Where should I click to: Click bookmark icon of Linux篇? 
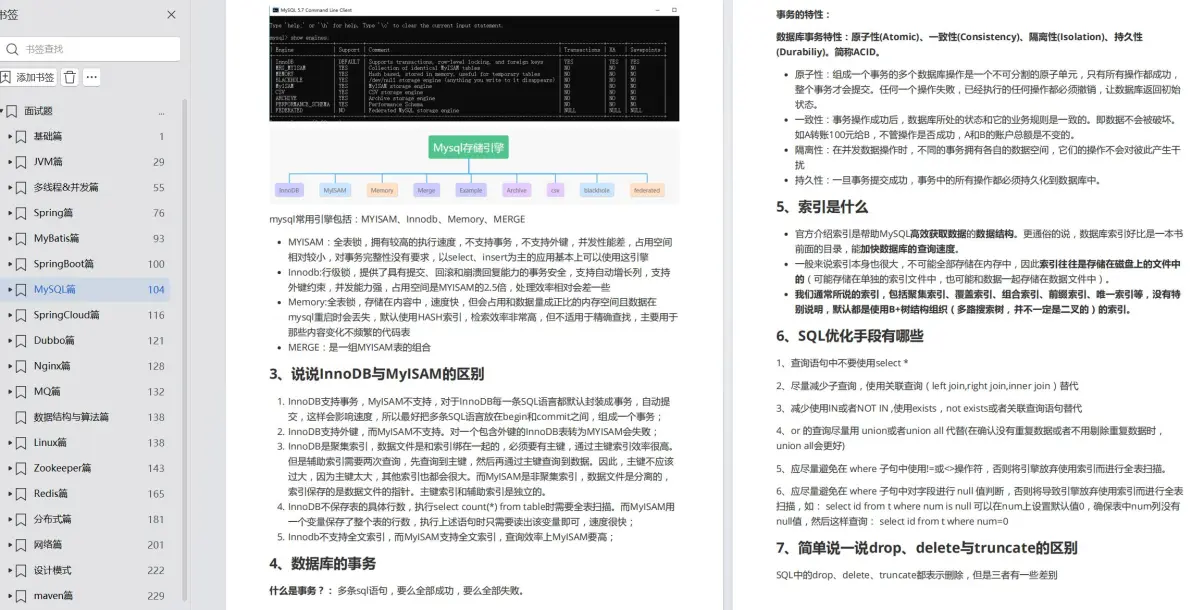(21, 443)
